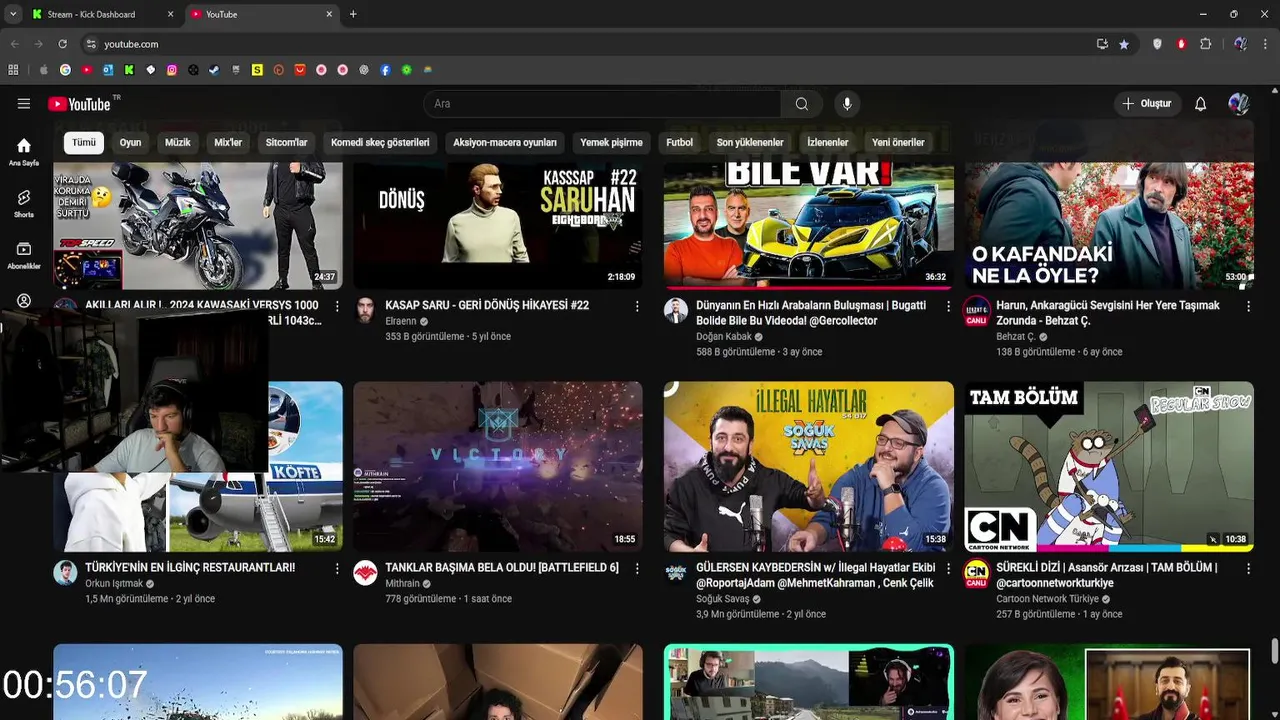Image resolution: width=1280 pixels, height=720 pixels.
Task: Open new browser tab with plus
Action: click(x=353, y=14)
